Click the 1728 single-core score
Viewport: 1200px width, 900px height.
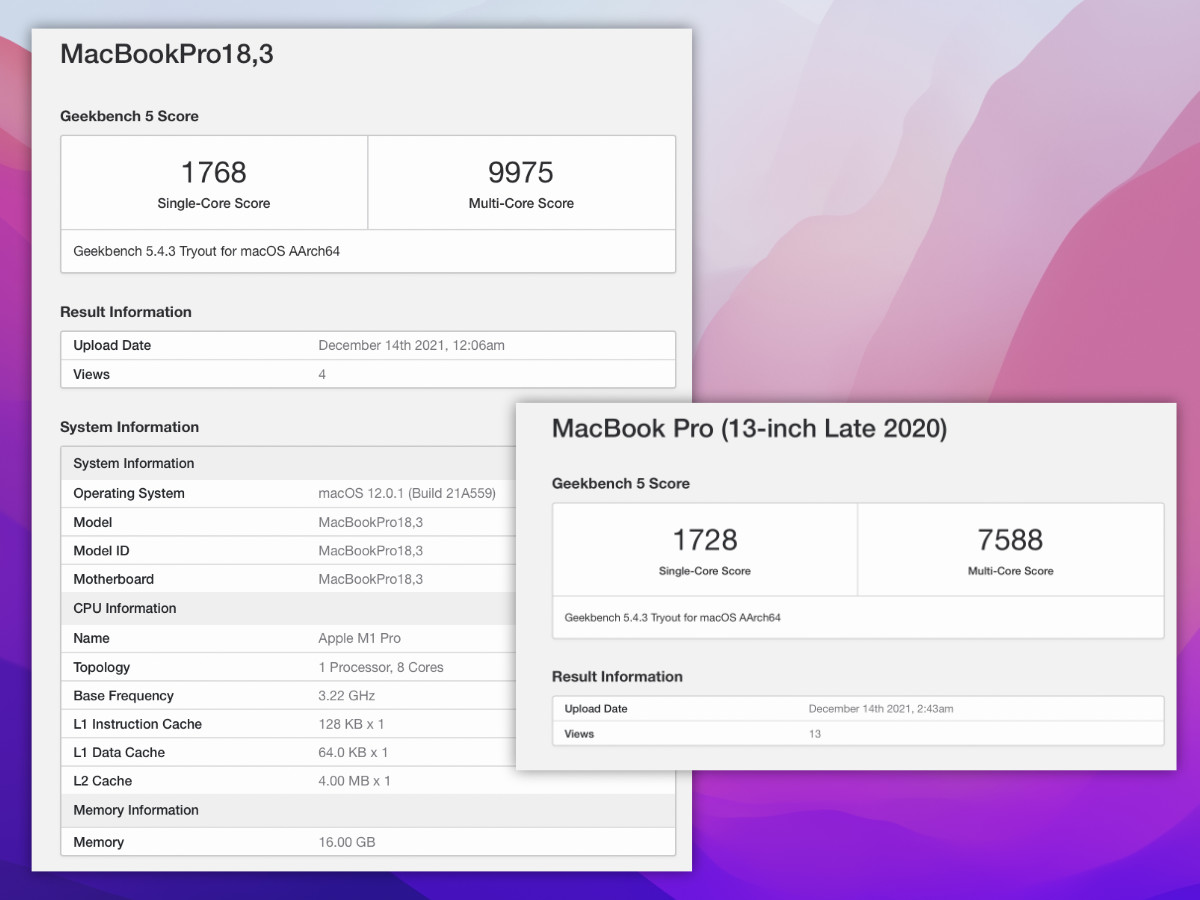coord(705,540)
